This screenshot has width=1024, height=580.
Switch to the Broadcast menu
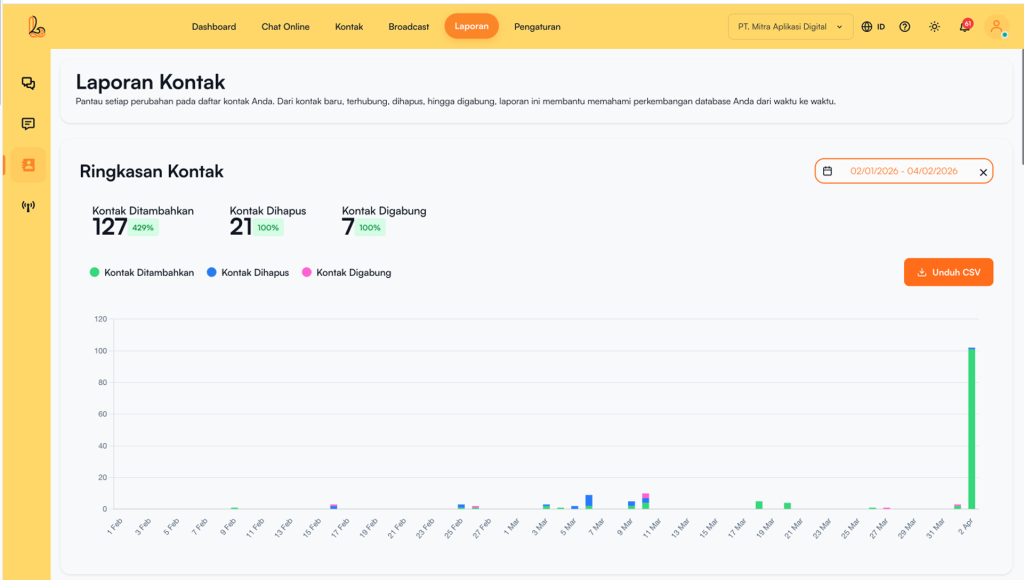409,27
